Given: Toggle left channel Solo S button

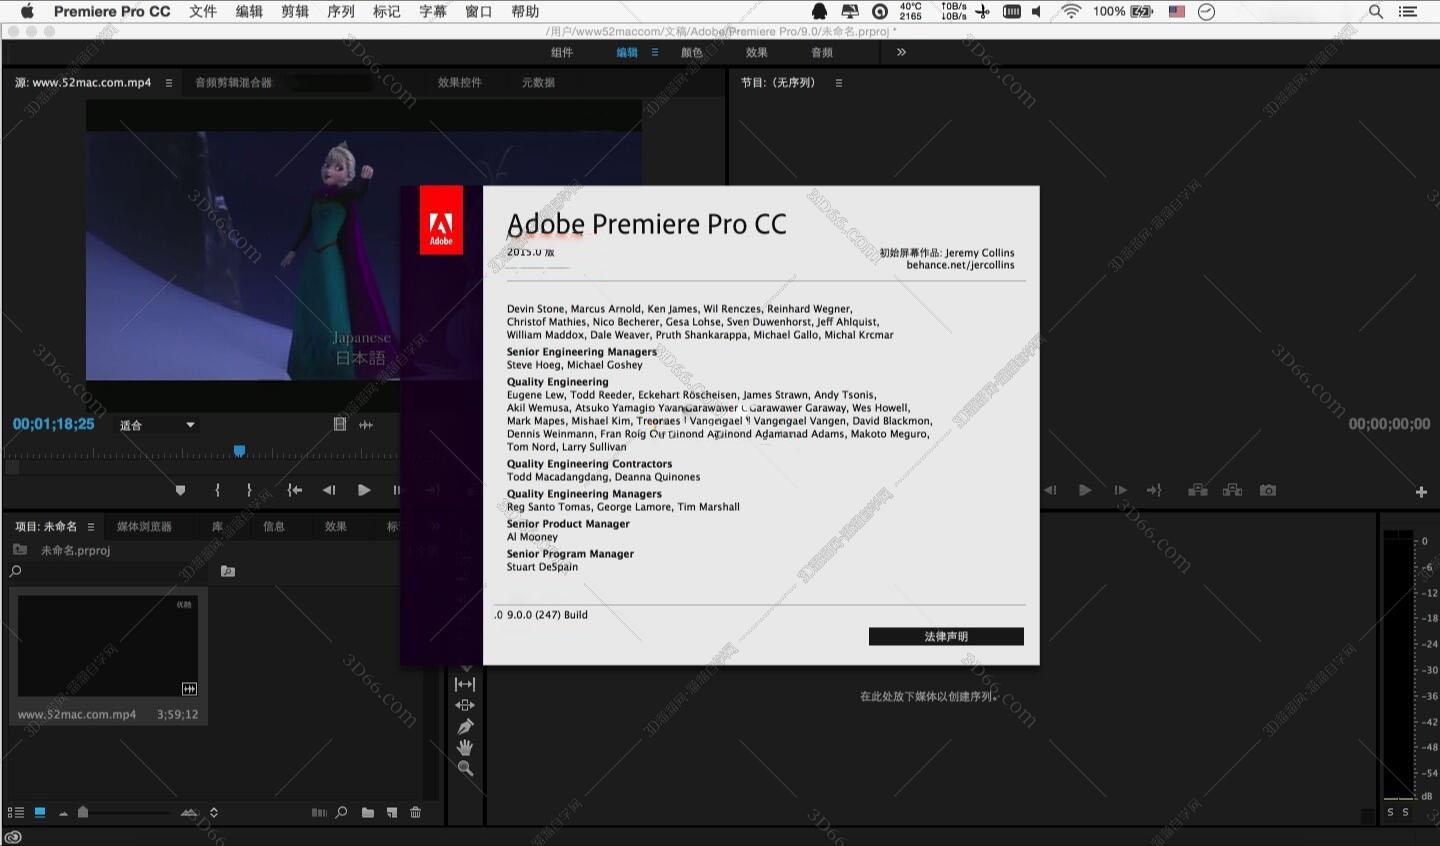Looking at the screenshot, I should (x=1390, y=813).
